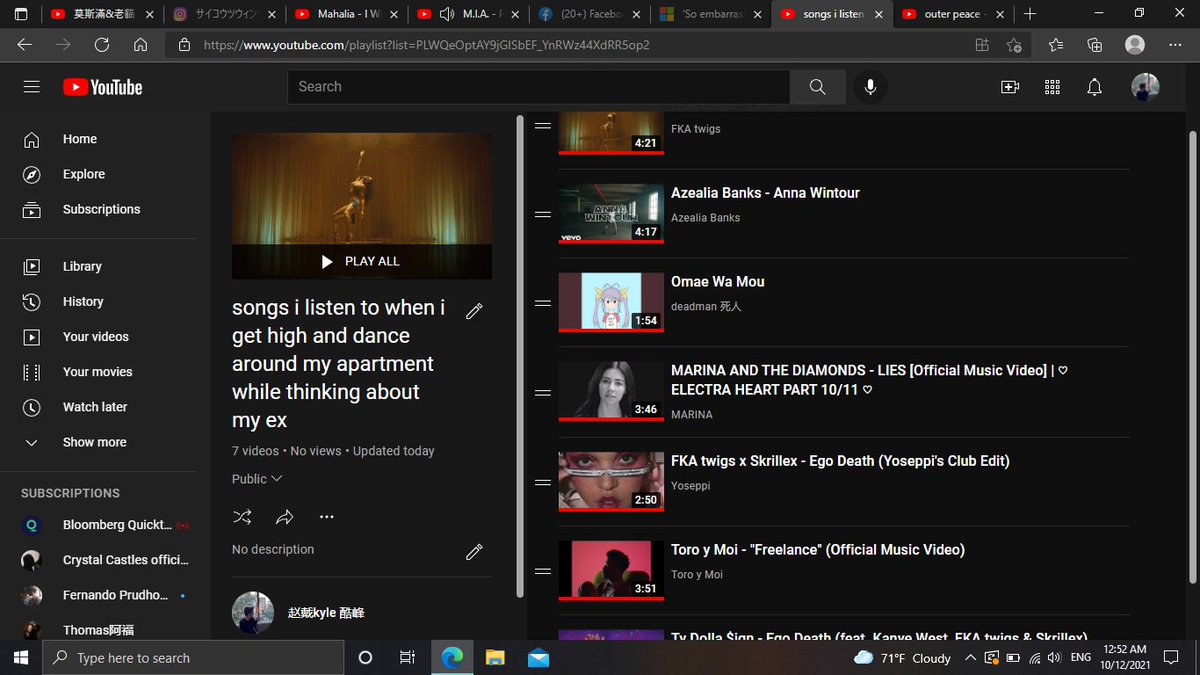
Task: Open the Omae Wa Mou video thumbnail
Action: click(611, 301)
